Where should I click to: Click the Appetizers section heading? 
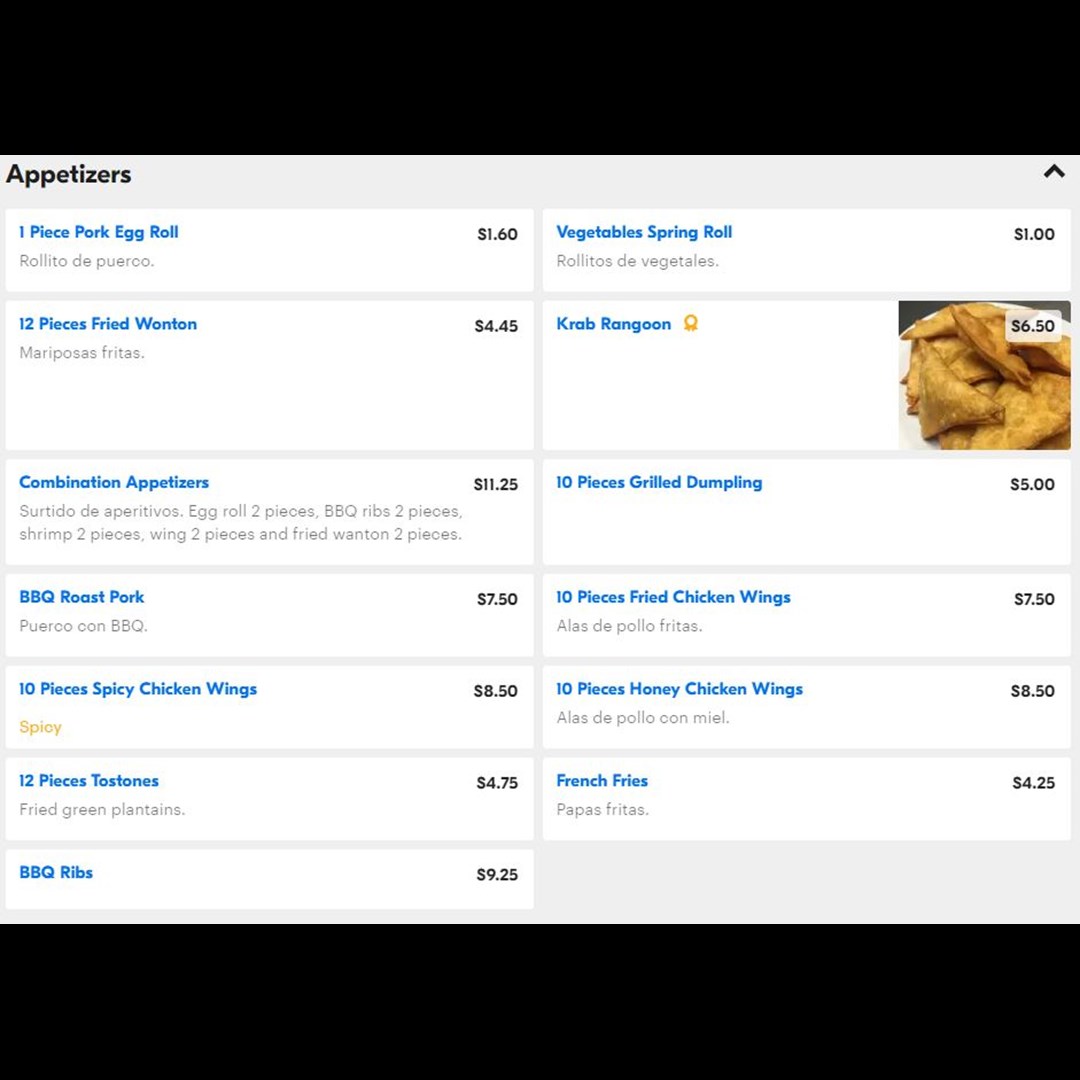68,174
